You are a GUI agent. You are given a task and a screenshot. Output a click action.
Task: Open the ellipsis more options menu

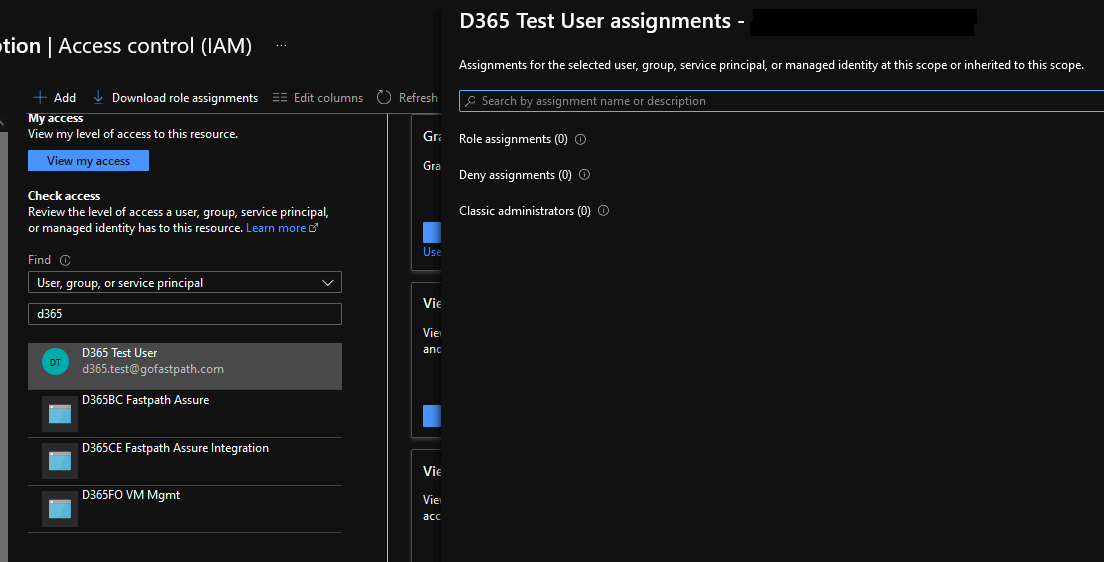tap(282, 46)
